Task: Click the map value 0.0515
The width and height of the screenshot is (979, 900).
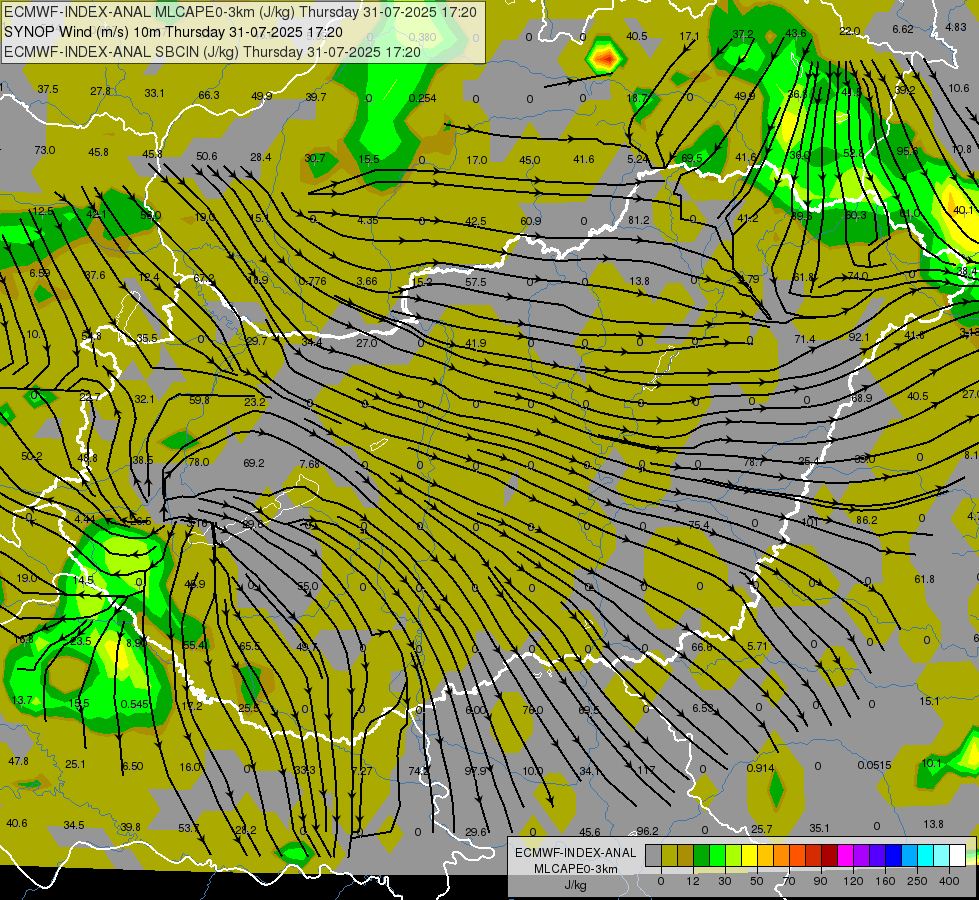Action: [874, 765]
